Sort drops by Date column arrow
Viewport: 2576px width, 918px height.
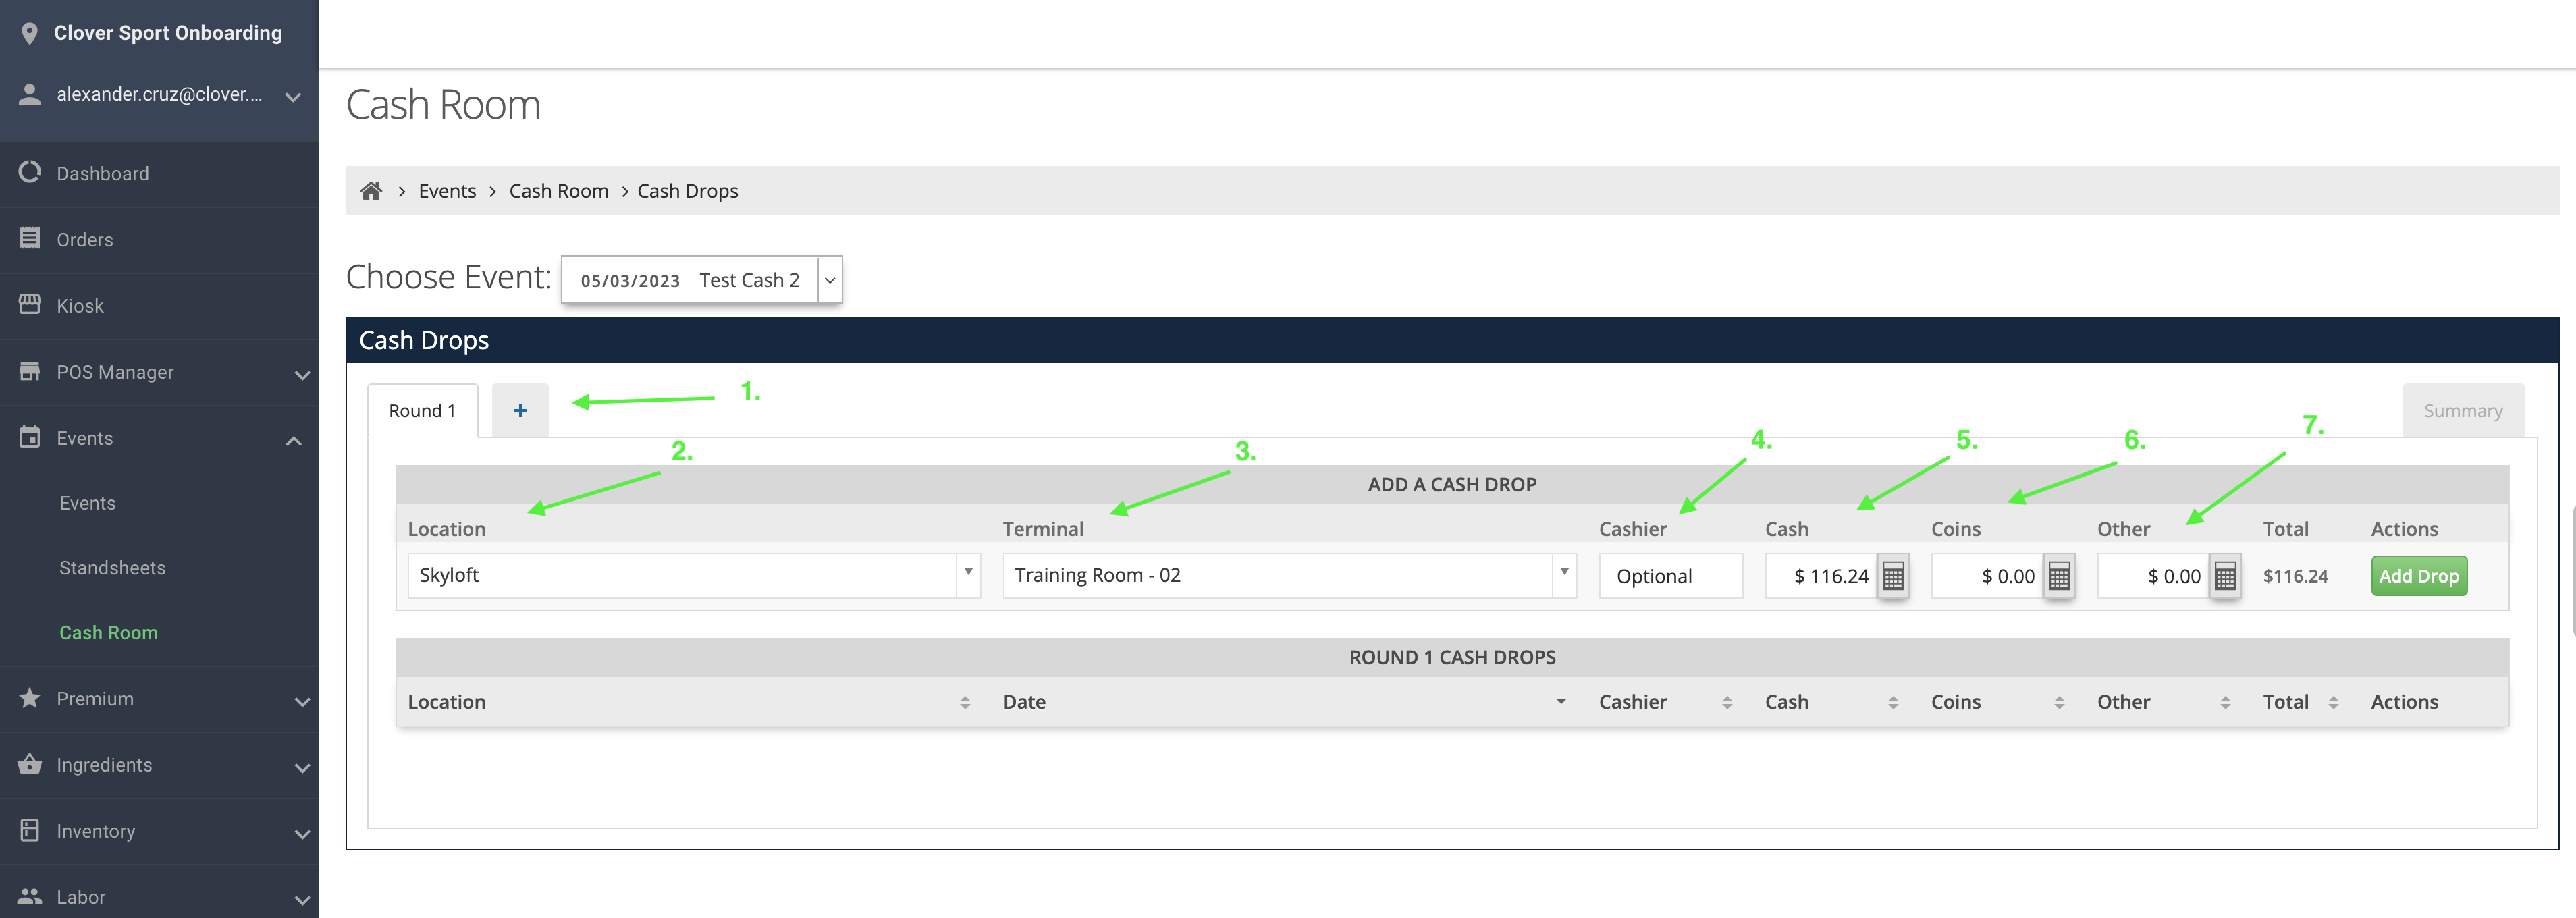pyautogui.click(x=1561, y=702)
